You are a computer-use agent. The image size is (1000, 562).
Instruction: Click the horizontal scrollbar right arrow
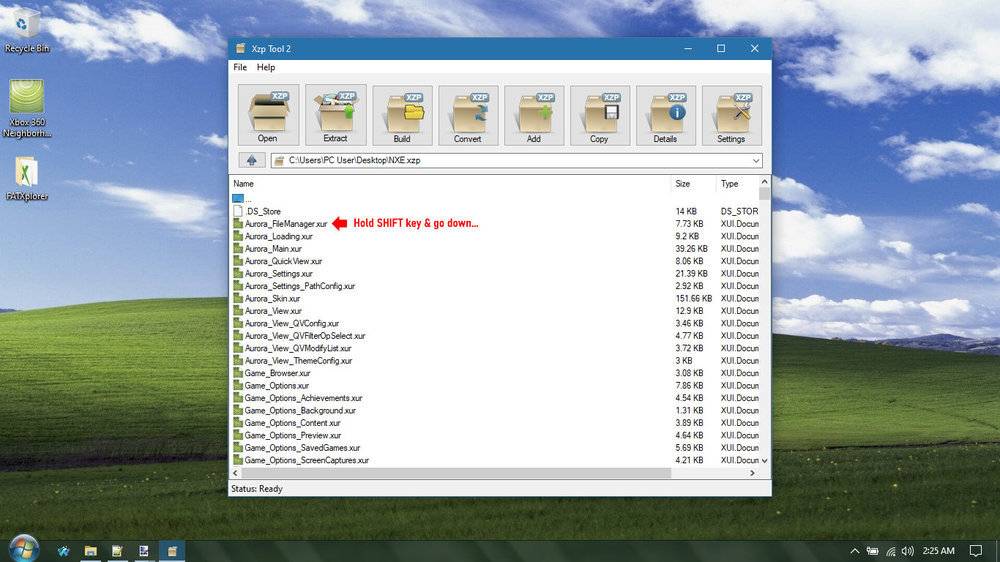click(753, 473)
